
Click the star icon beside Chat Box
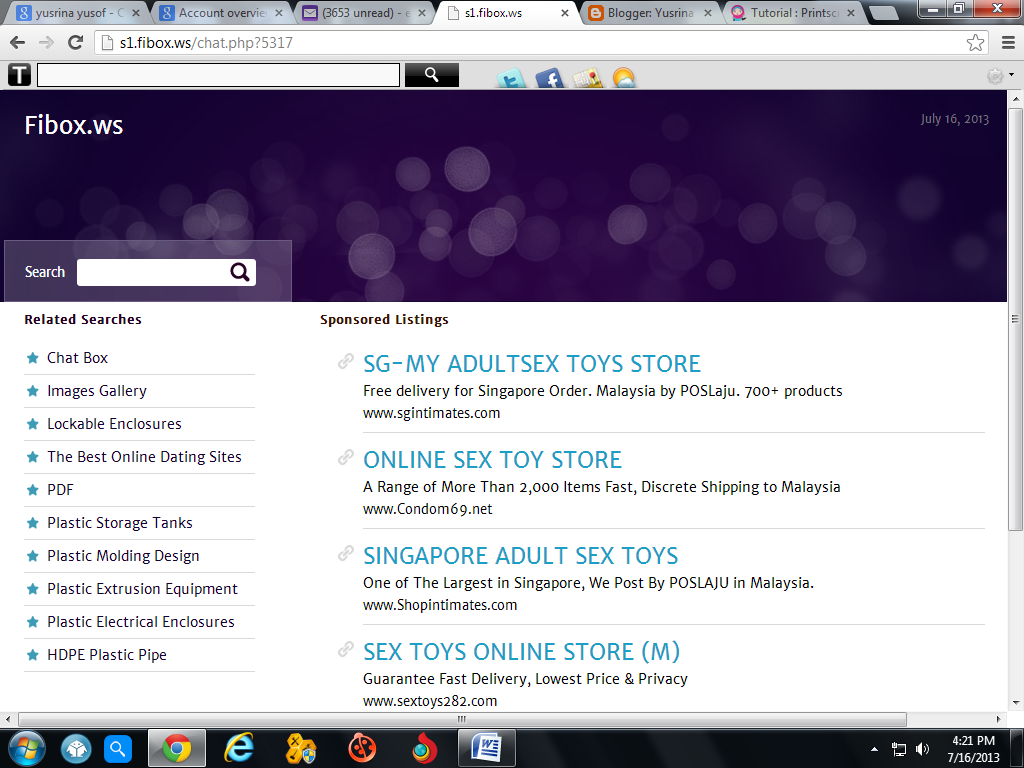(33, 358)
